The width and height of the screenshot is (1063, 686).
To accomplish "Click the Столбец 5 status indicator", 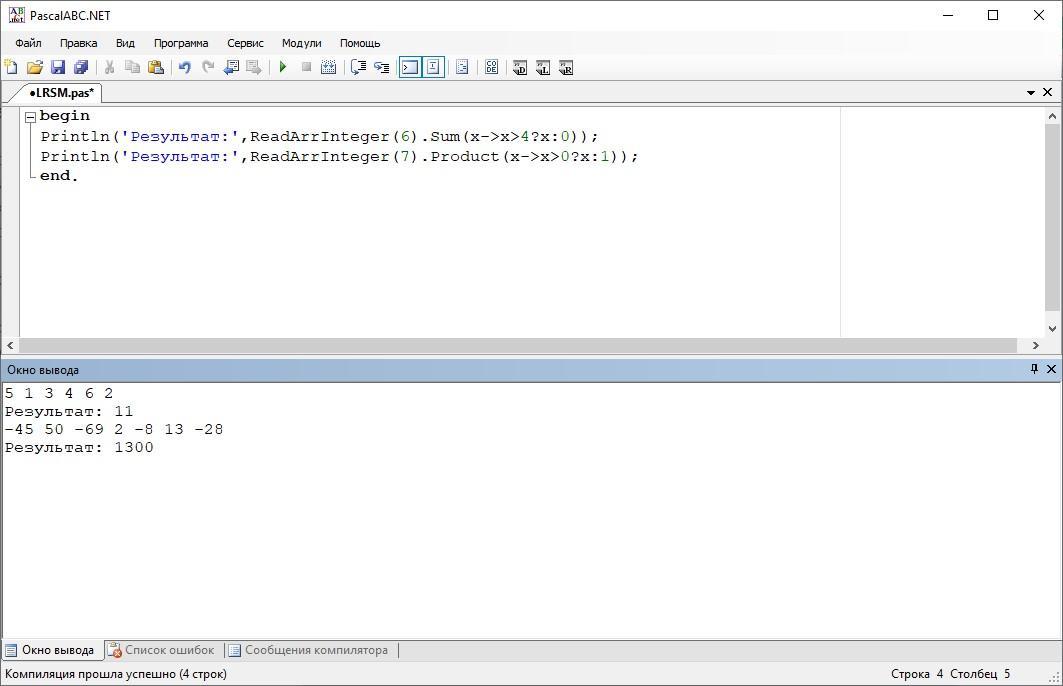I will tap(980, 674).
